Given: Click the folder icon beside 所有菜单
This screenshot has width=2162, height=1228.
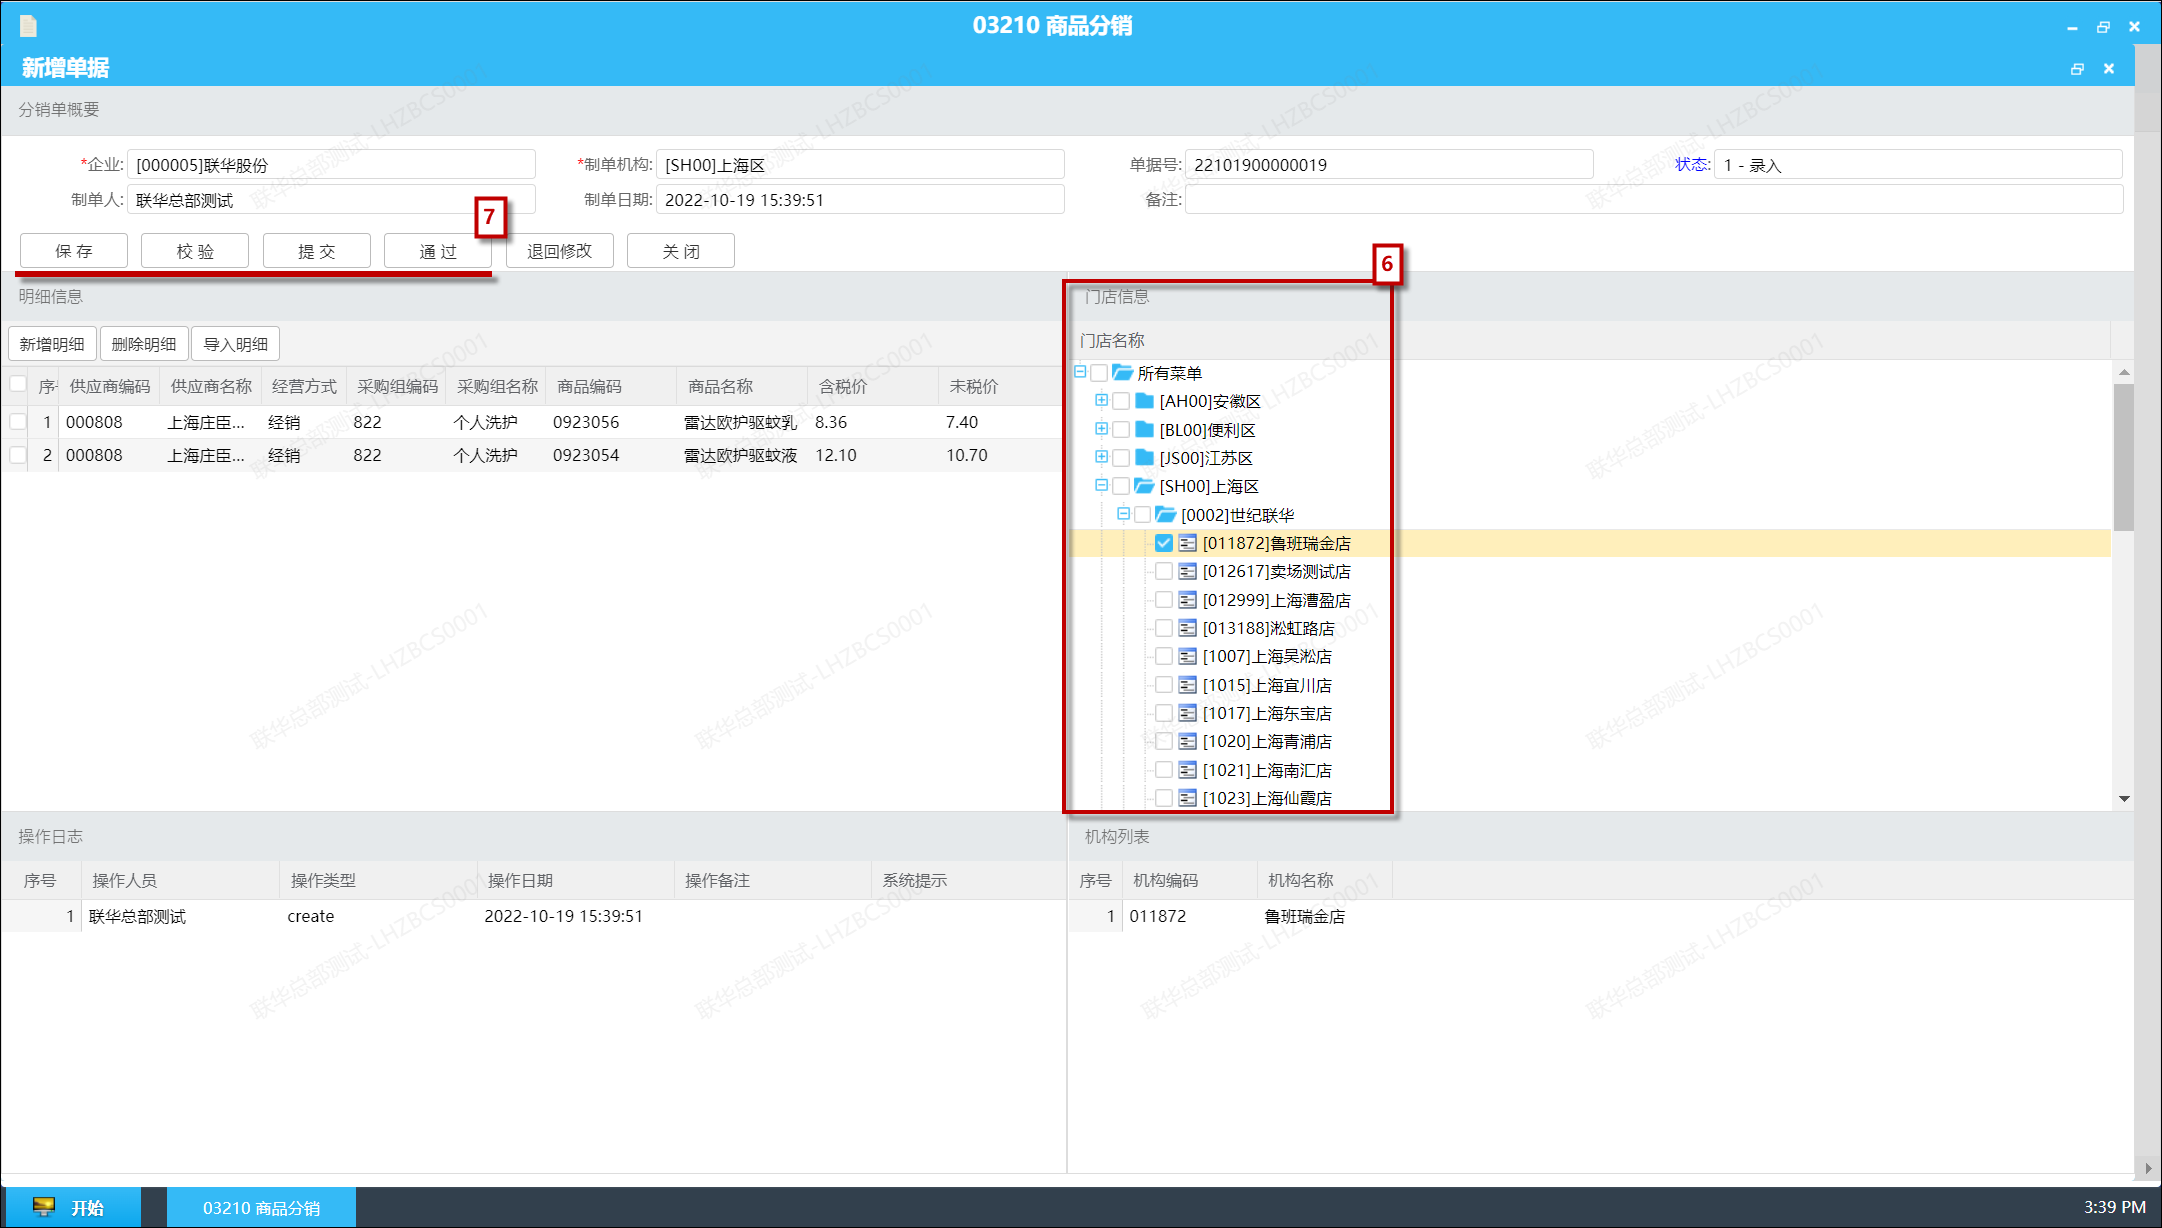Looking at the screenshot, I should pyautogui.click(x=1123, y=373).
